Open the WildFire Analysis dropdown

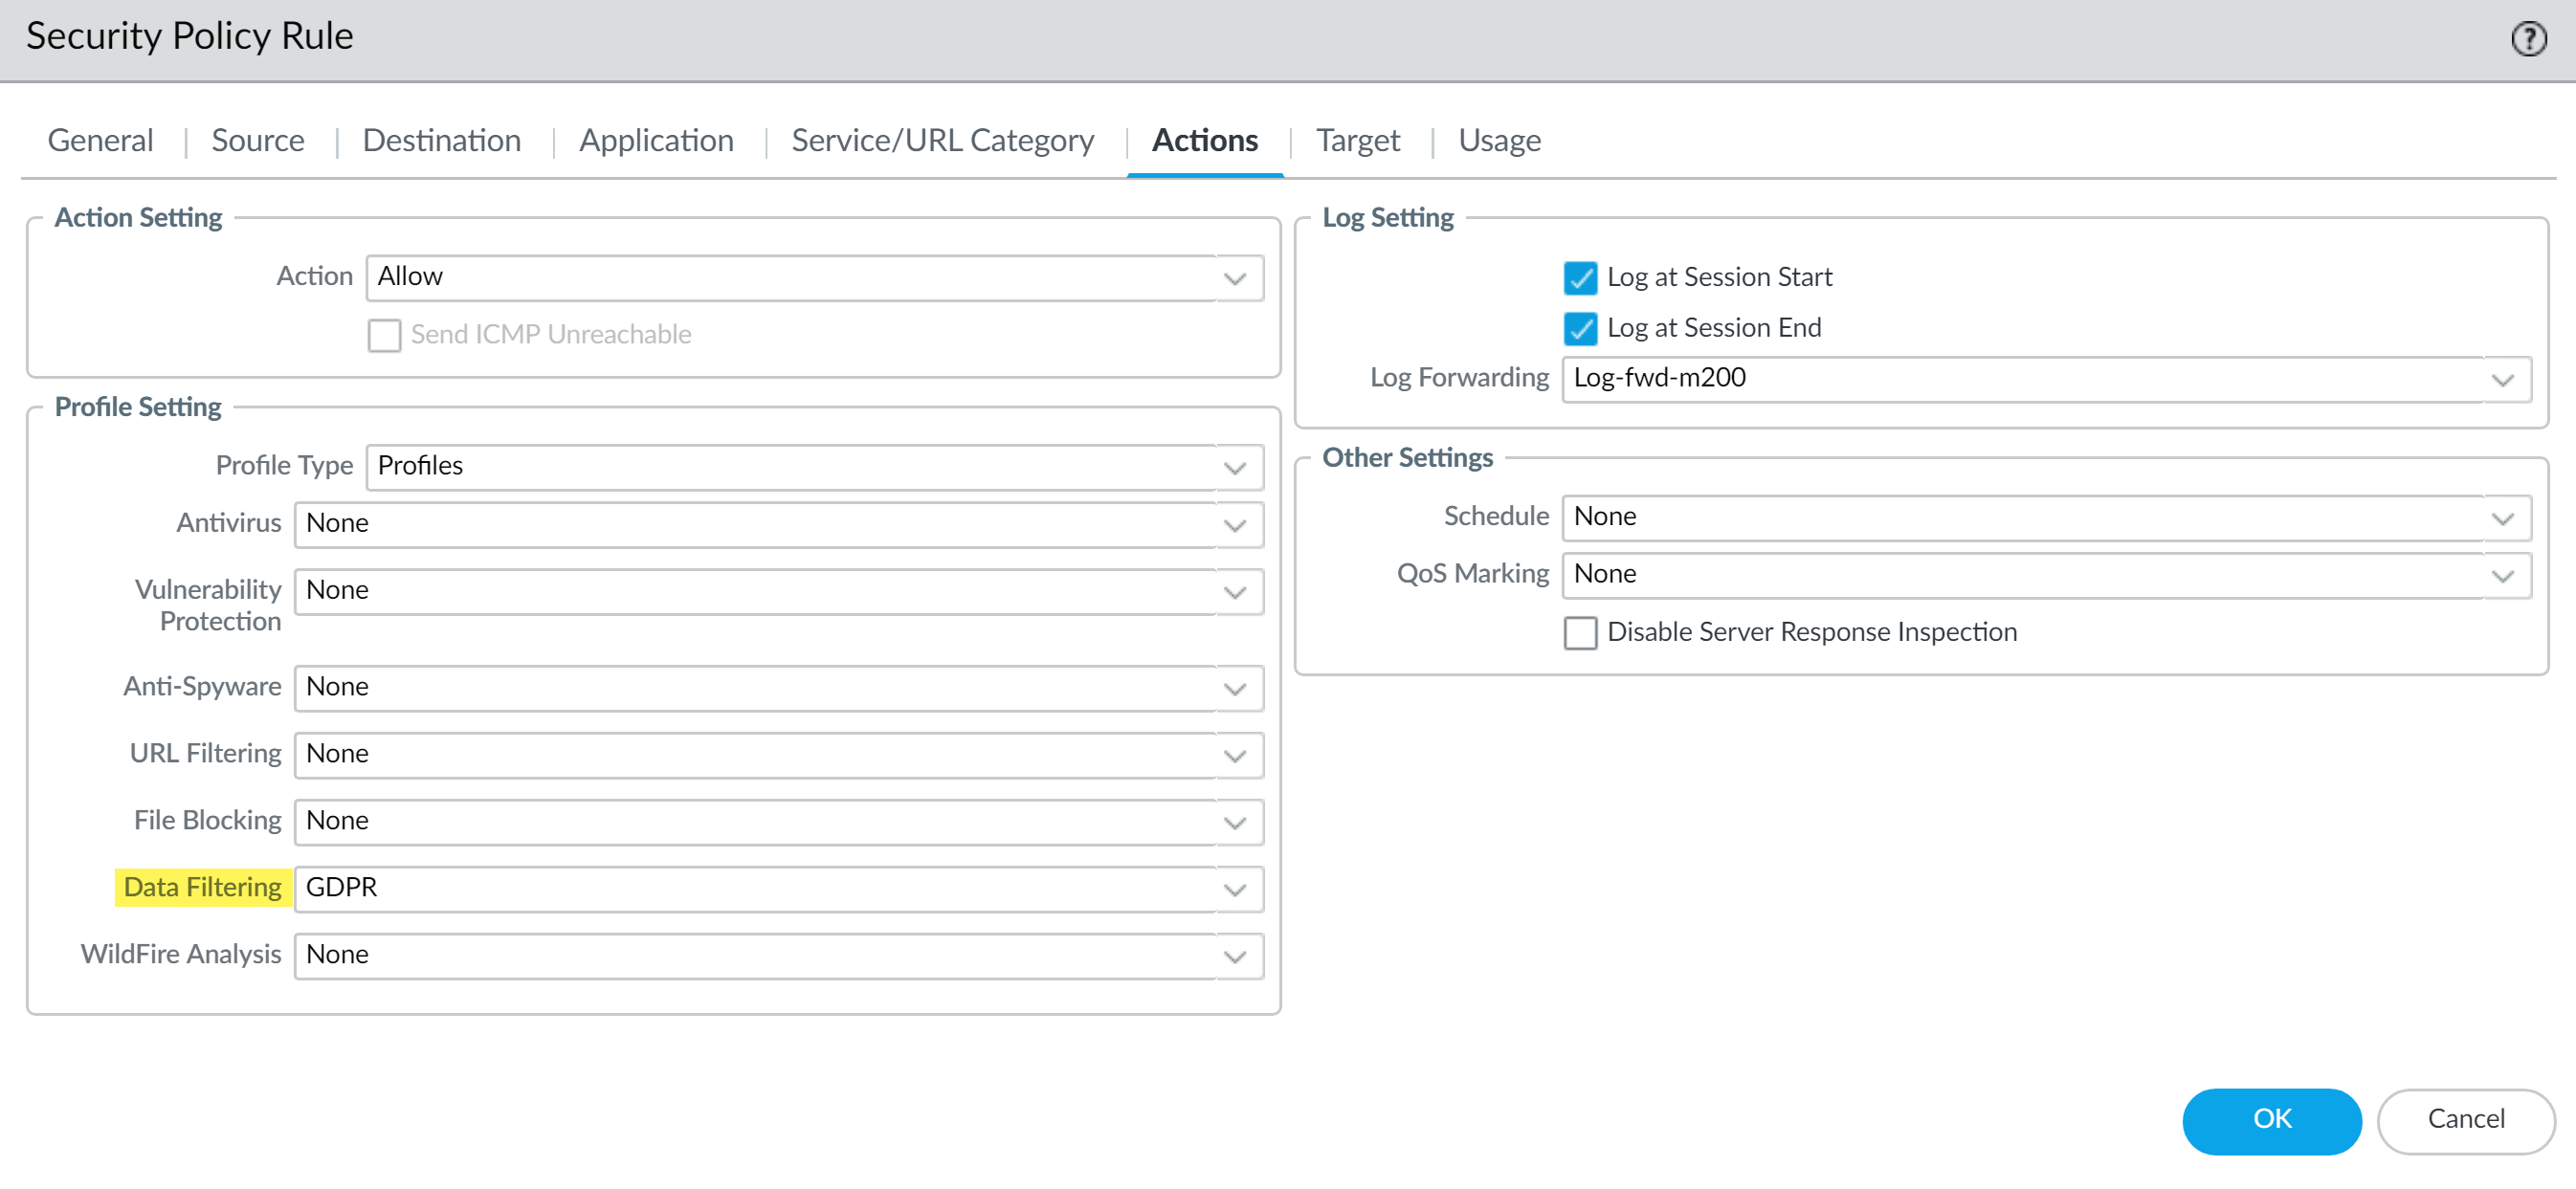click(1235, 956)
